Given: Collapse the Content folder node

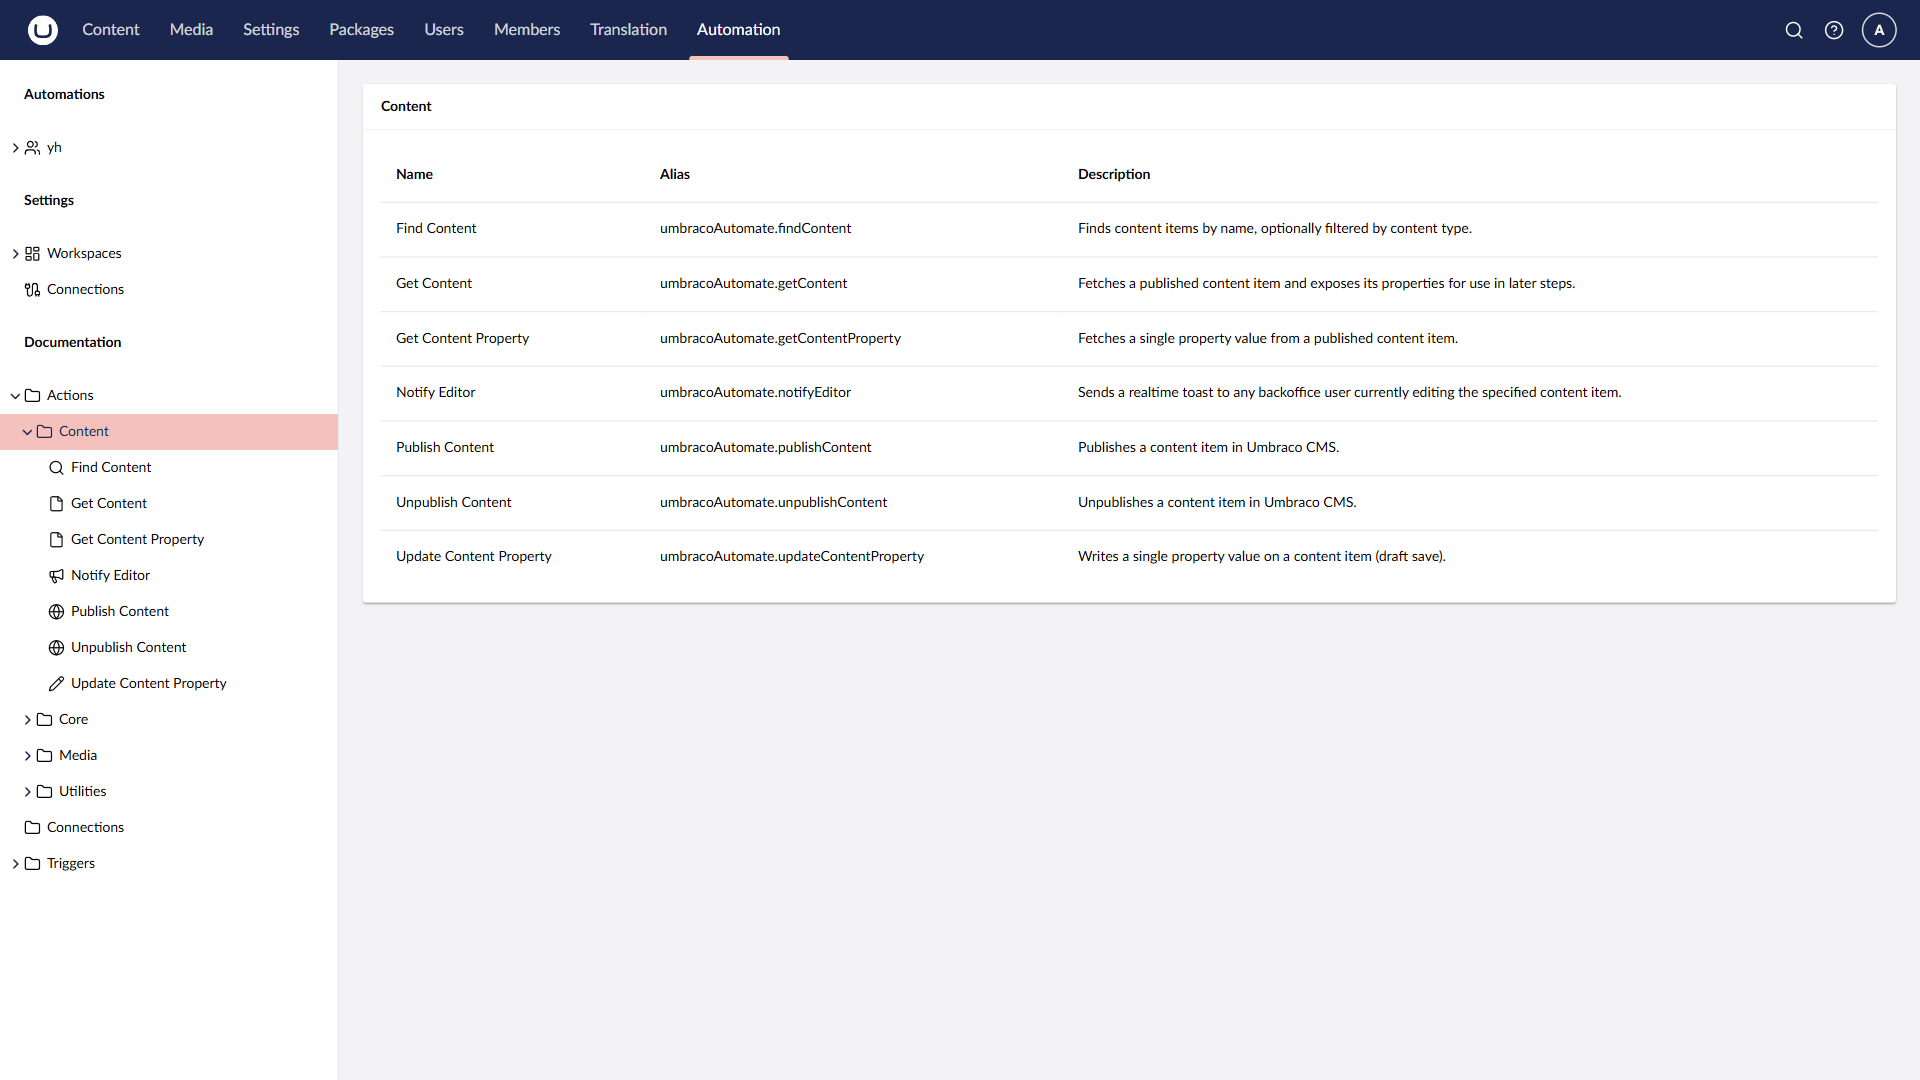Looking at the screenshot, I should pyautogui.click(x=27, y=432).
